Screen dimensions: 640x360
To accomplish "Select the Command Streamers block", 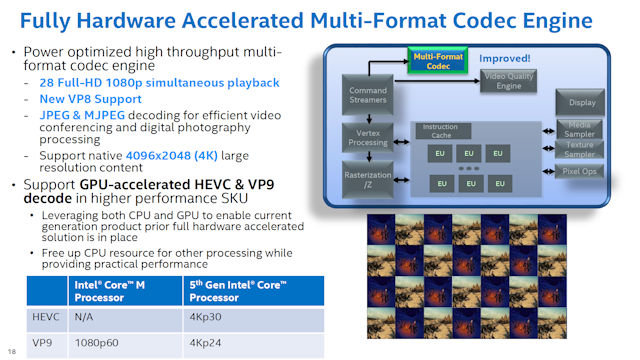I will point(368,95).
